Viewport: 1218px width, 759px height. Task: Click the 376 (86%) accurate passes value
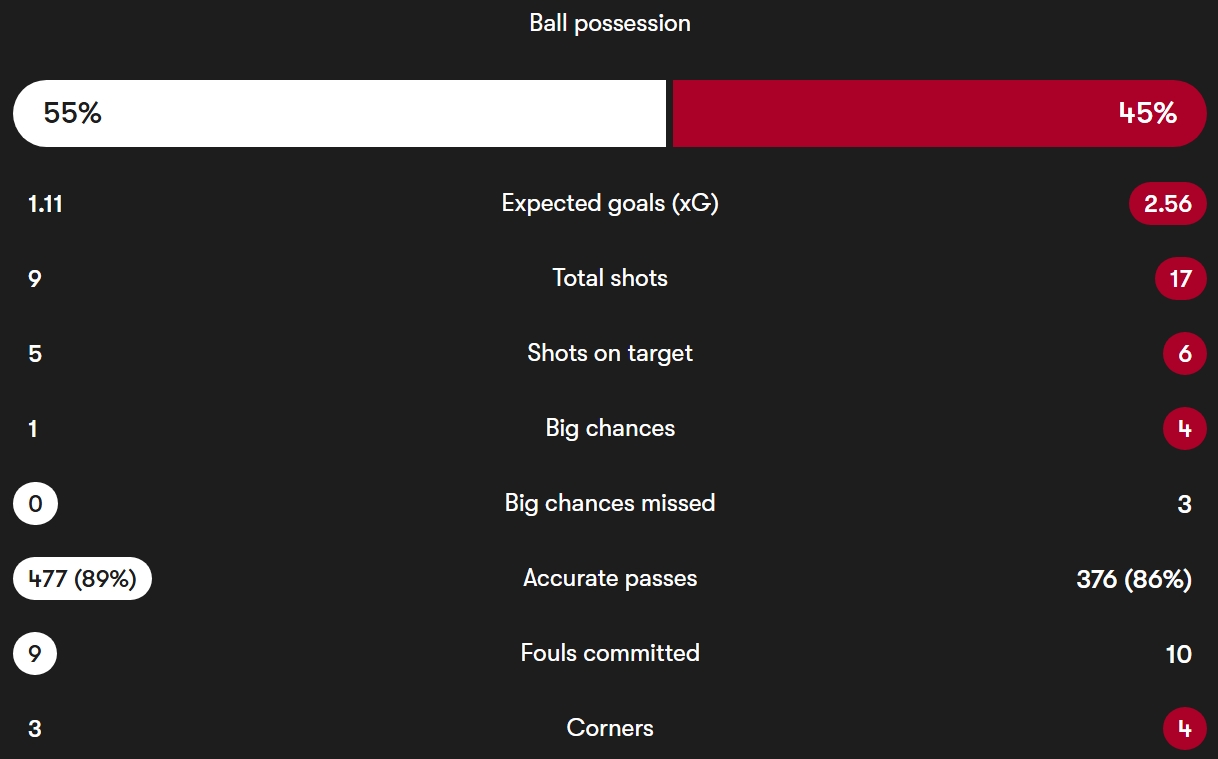[x=1133, y=579]
